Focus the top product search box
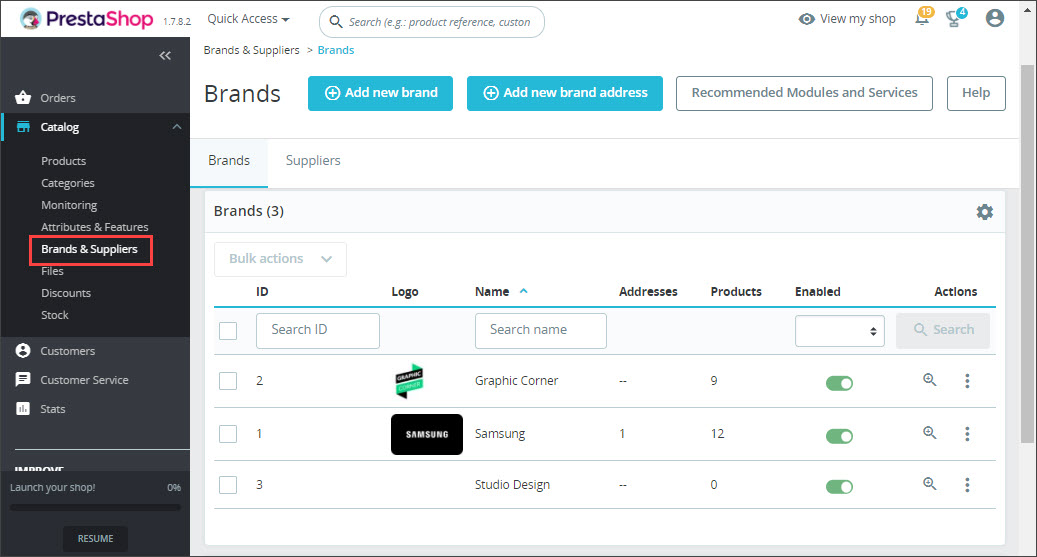The width and height of the screenshot is (1037, 557). click(432, 22)
